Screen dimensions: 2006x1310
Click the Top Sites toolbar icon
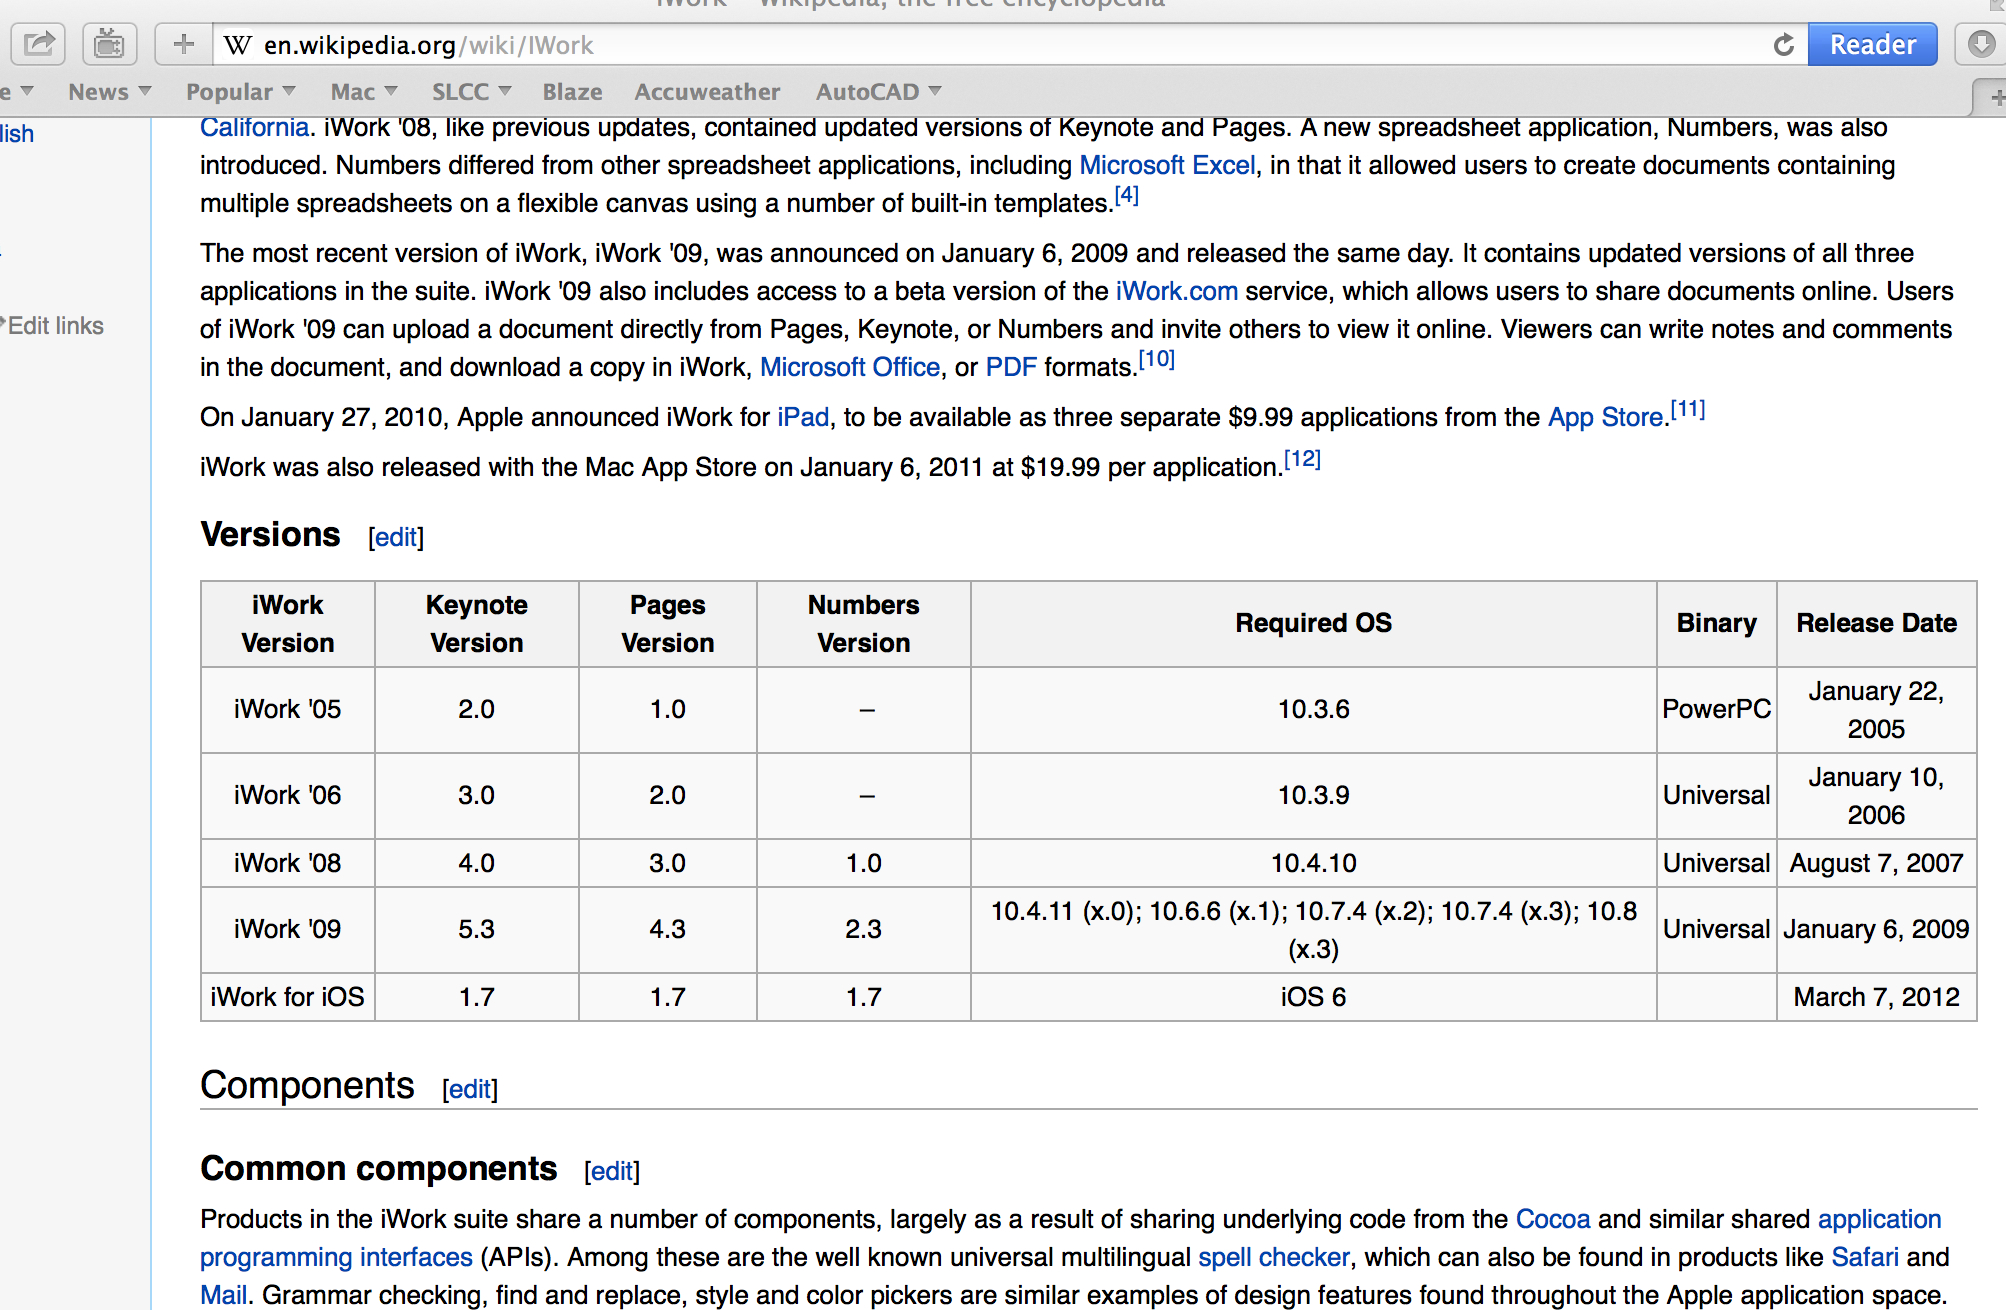point(109,45)
